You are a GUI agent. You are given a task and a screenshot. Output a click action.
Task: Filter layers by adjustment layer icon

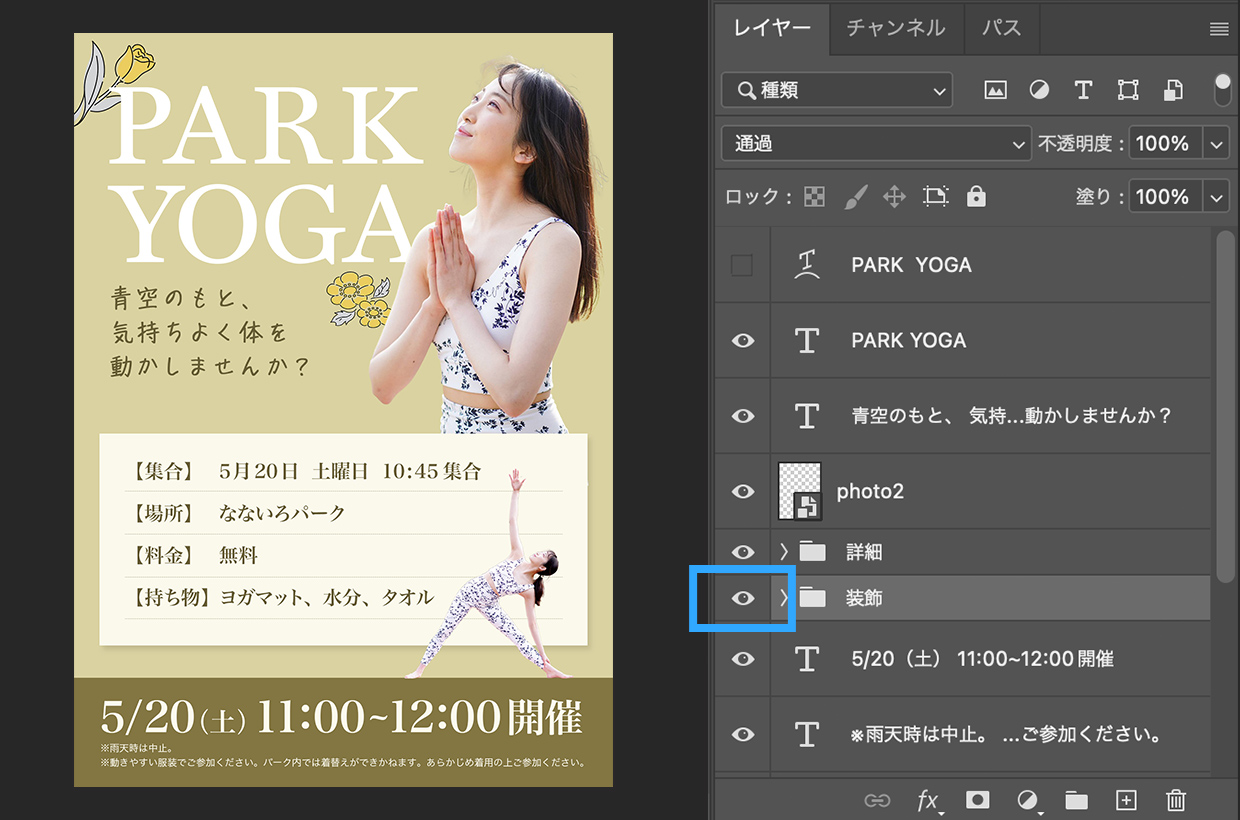coord(1039,90)
